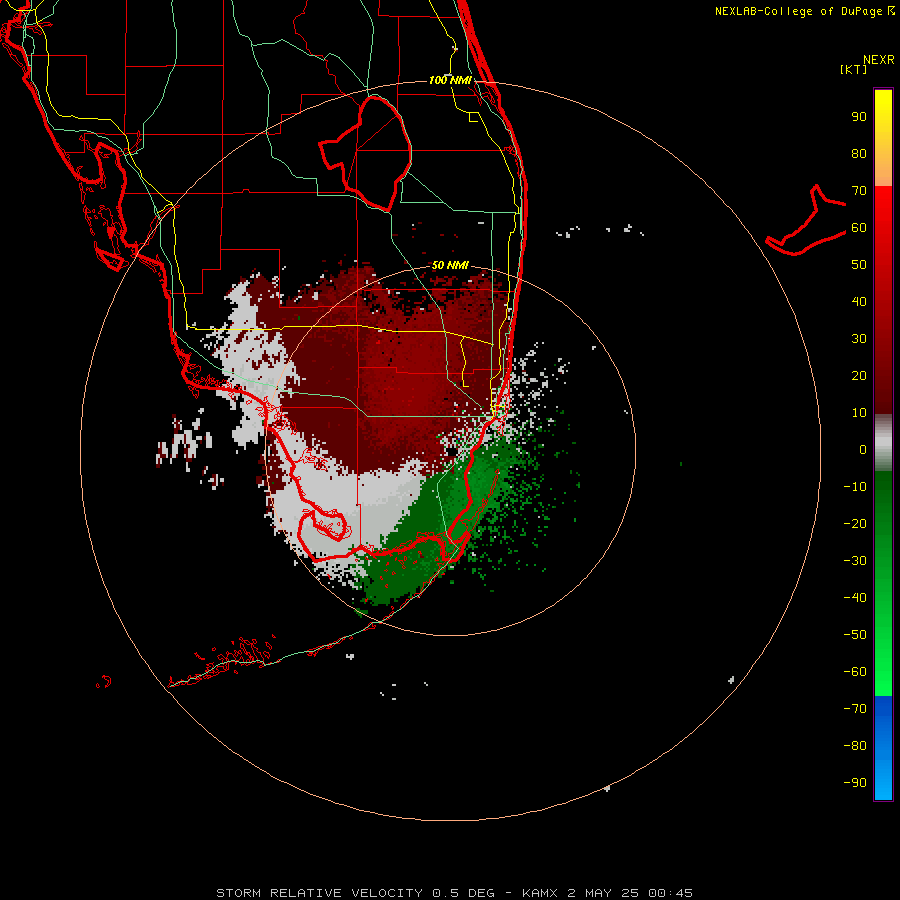Click the Lake Okeechobee outline on the map

366,153
